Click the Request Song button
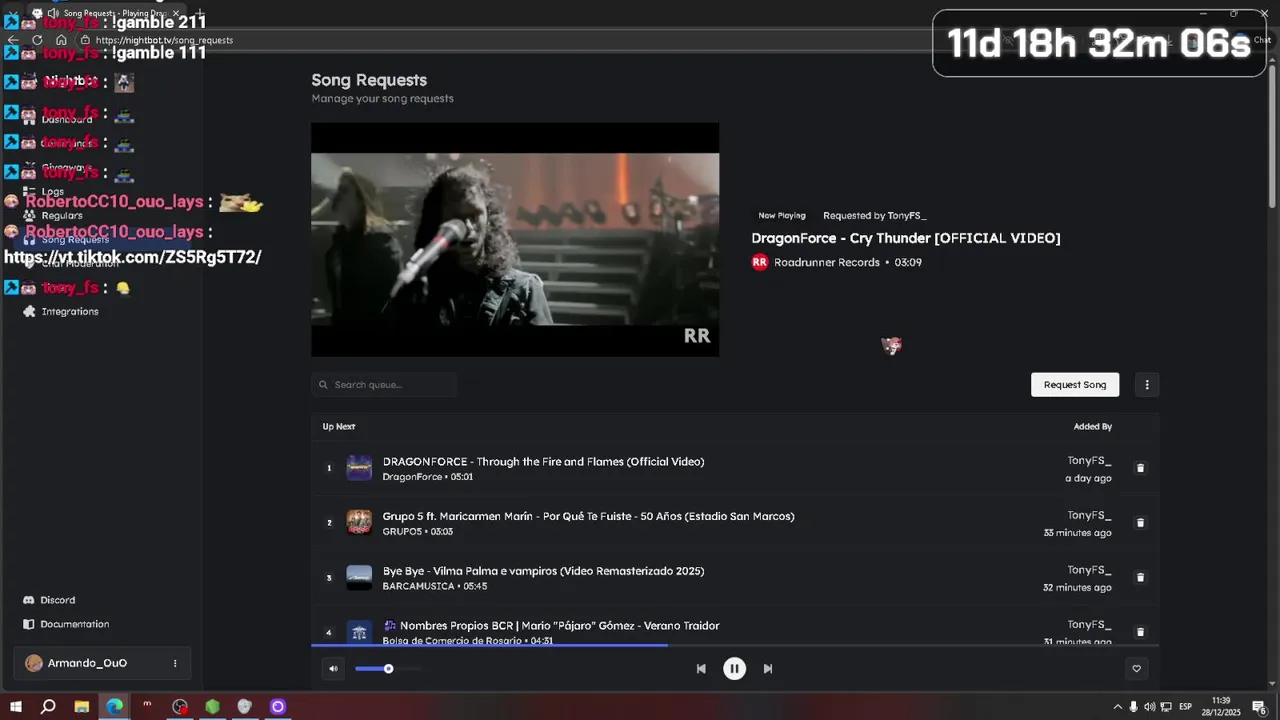 click(1075, 385)
